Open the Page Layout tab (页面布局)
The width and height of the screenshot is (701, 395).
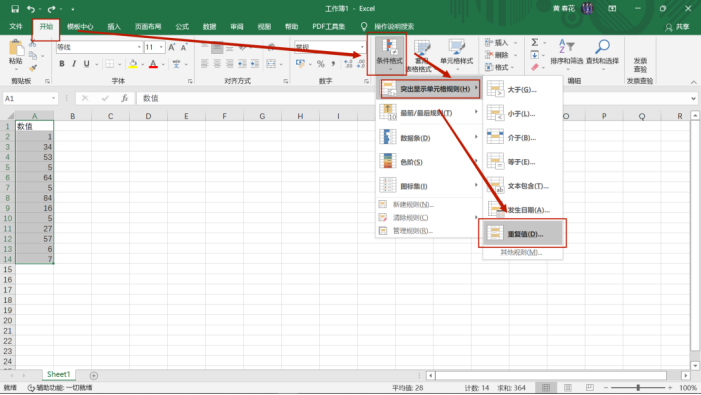[148, 27]
